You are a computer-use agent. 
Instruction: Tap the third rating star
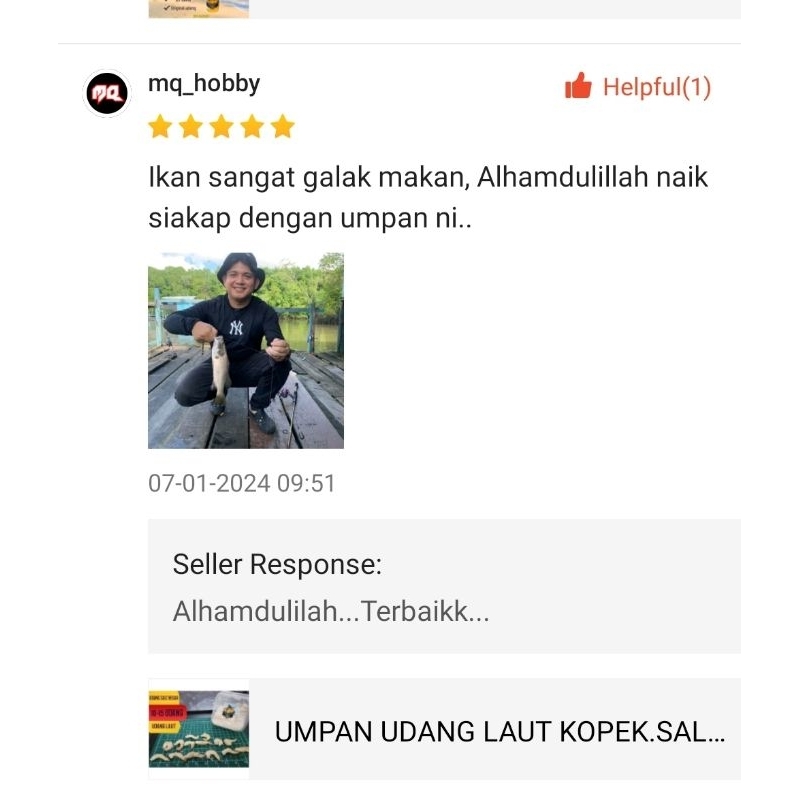coord(221,127)
